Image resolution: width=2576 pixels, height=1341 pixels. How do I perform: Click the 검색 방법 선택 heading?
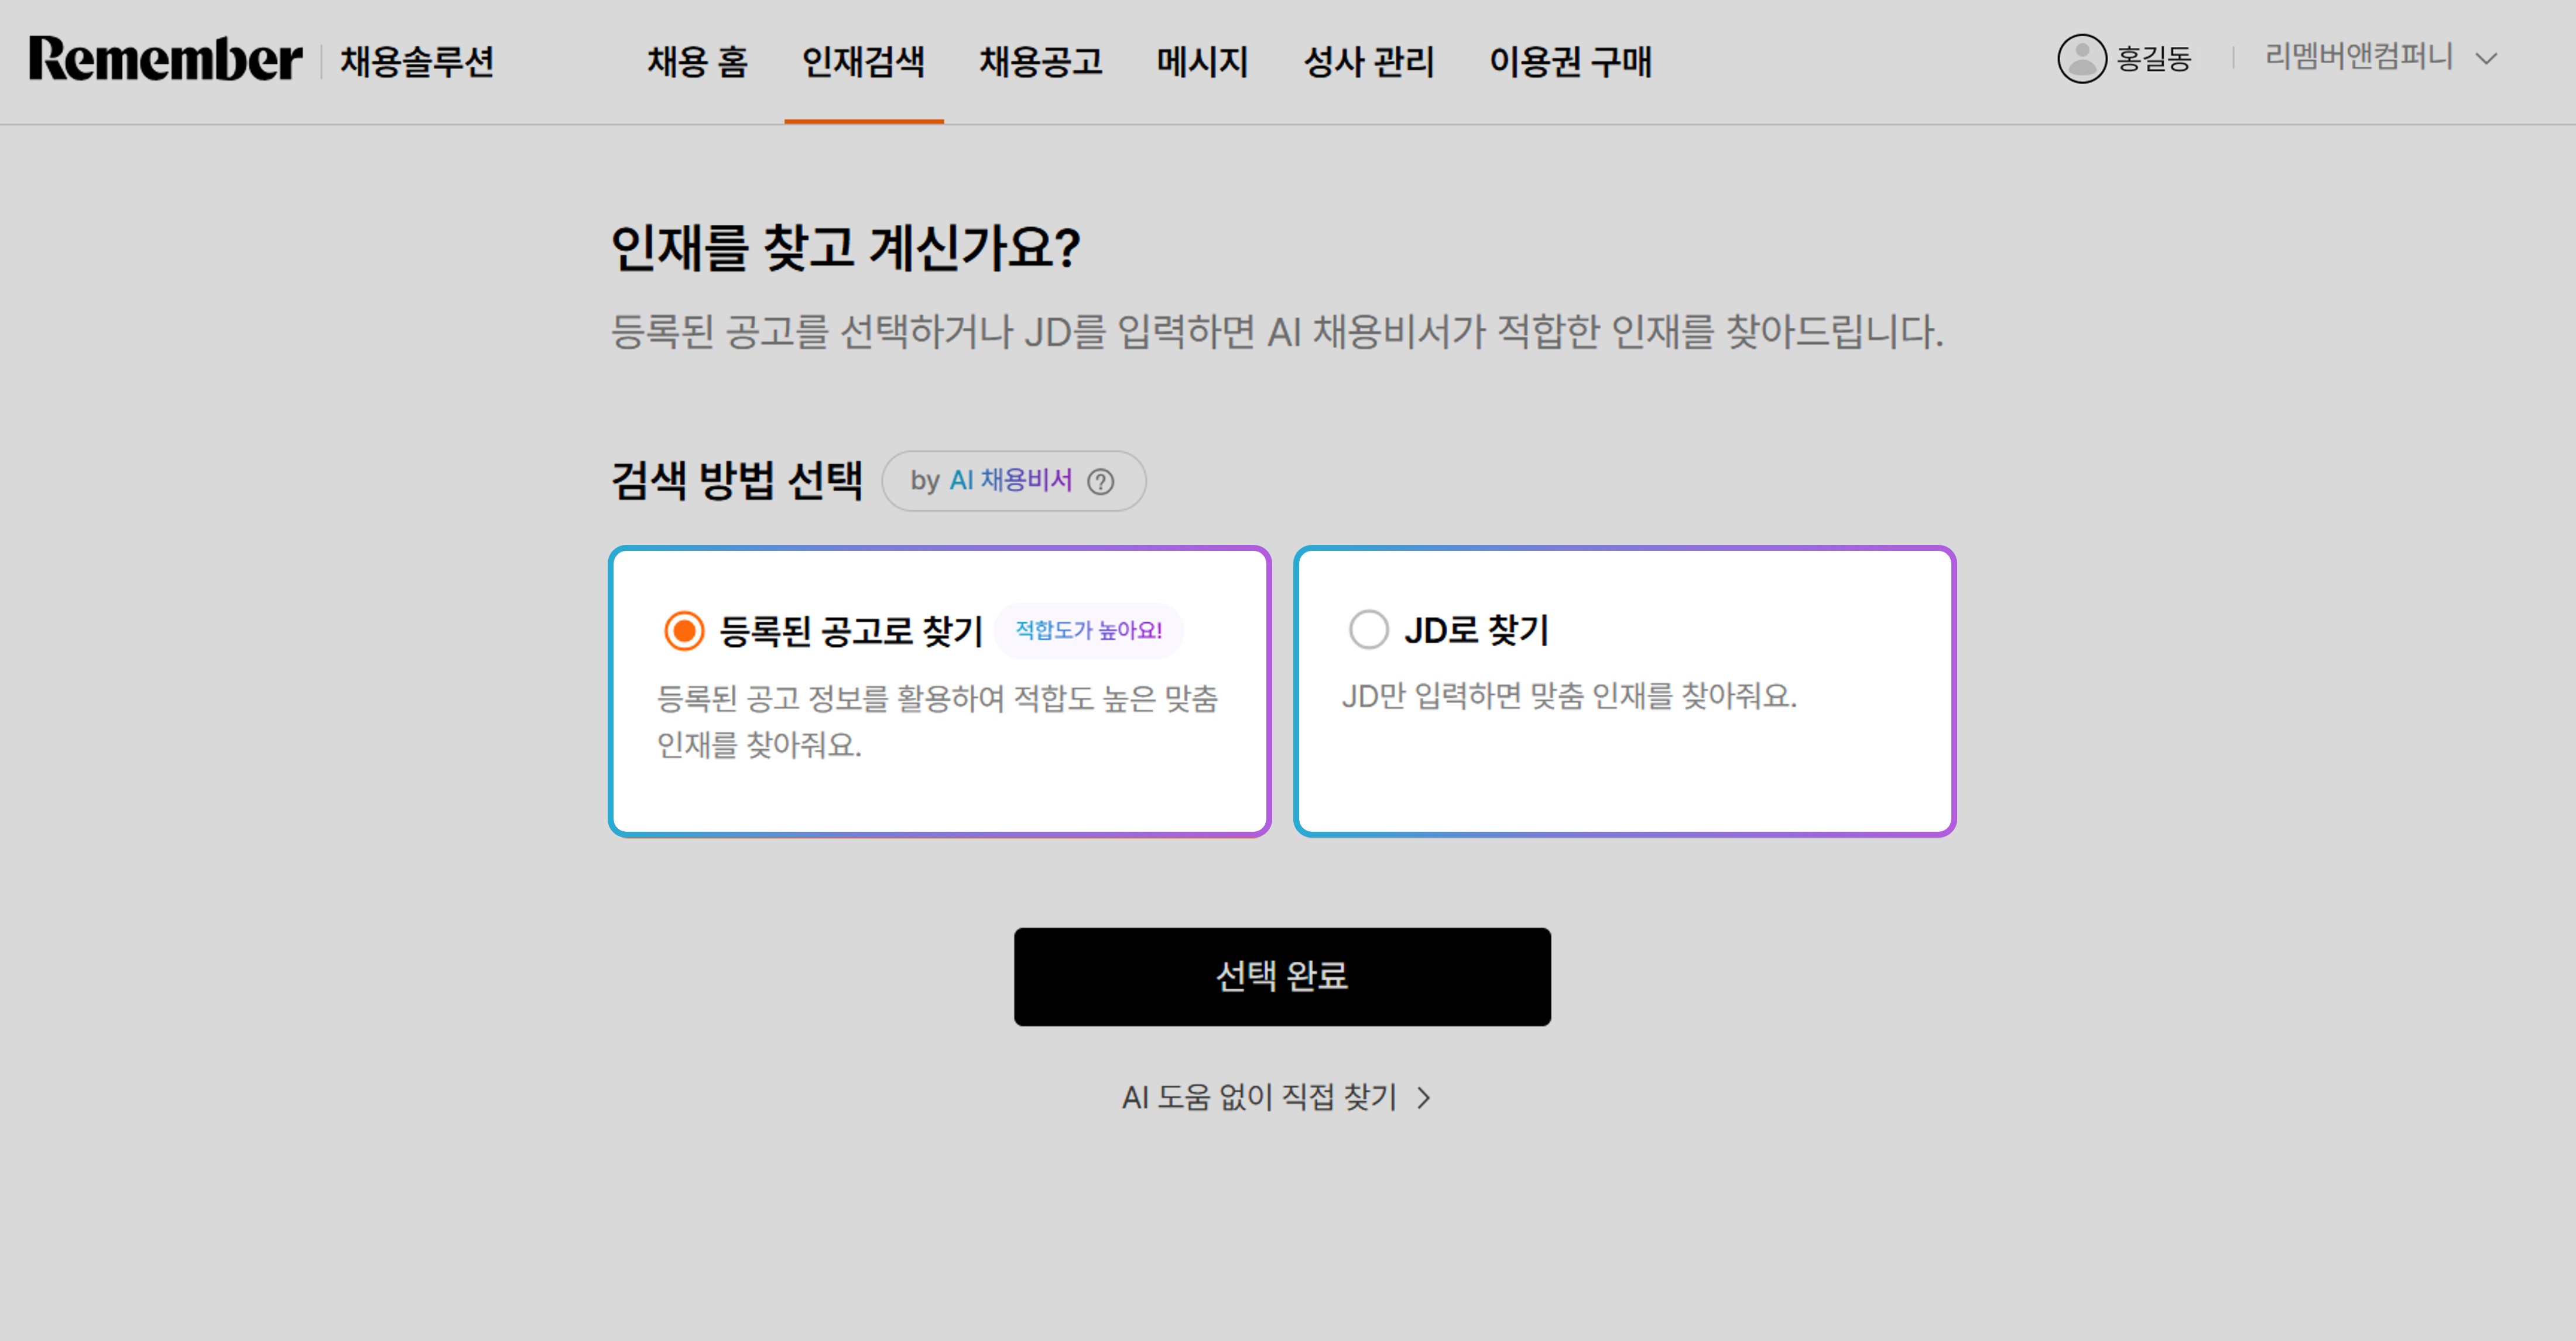736,481
